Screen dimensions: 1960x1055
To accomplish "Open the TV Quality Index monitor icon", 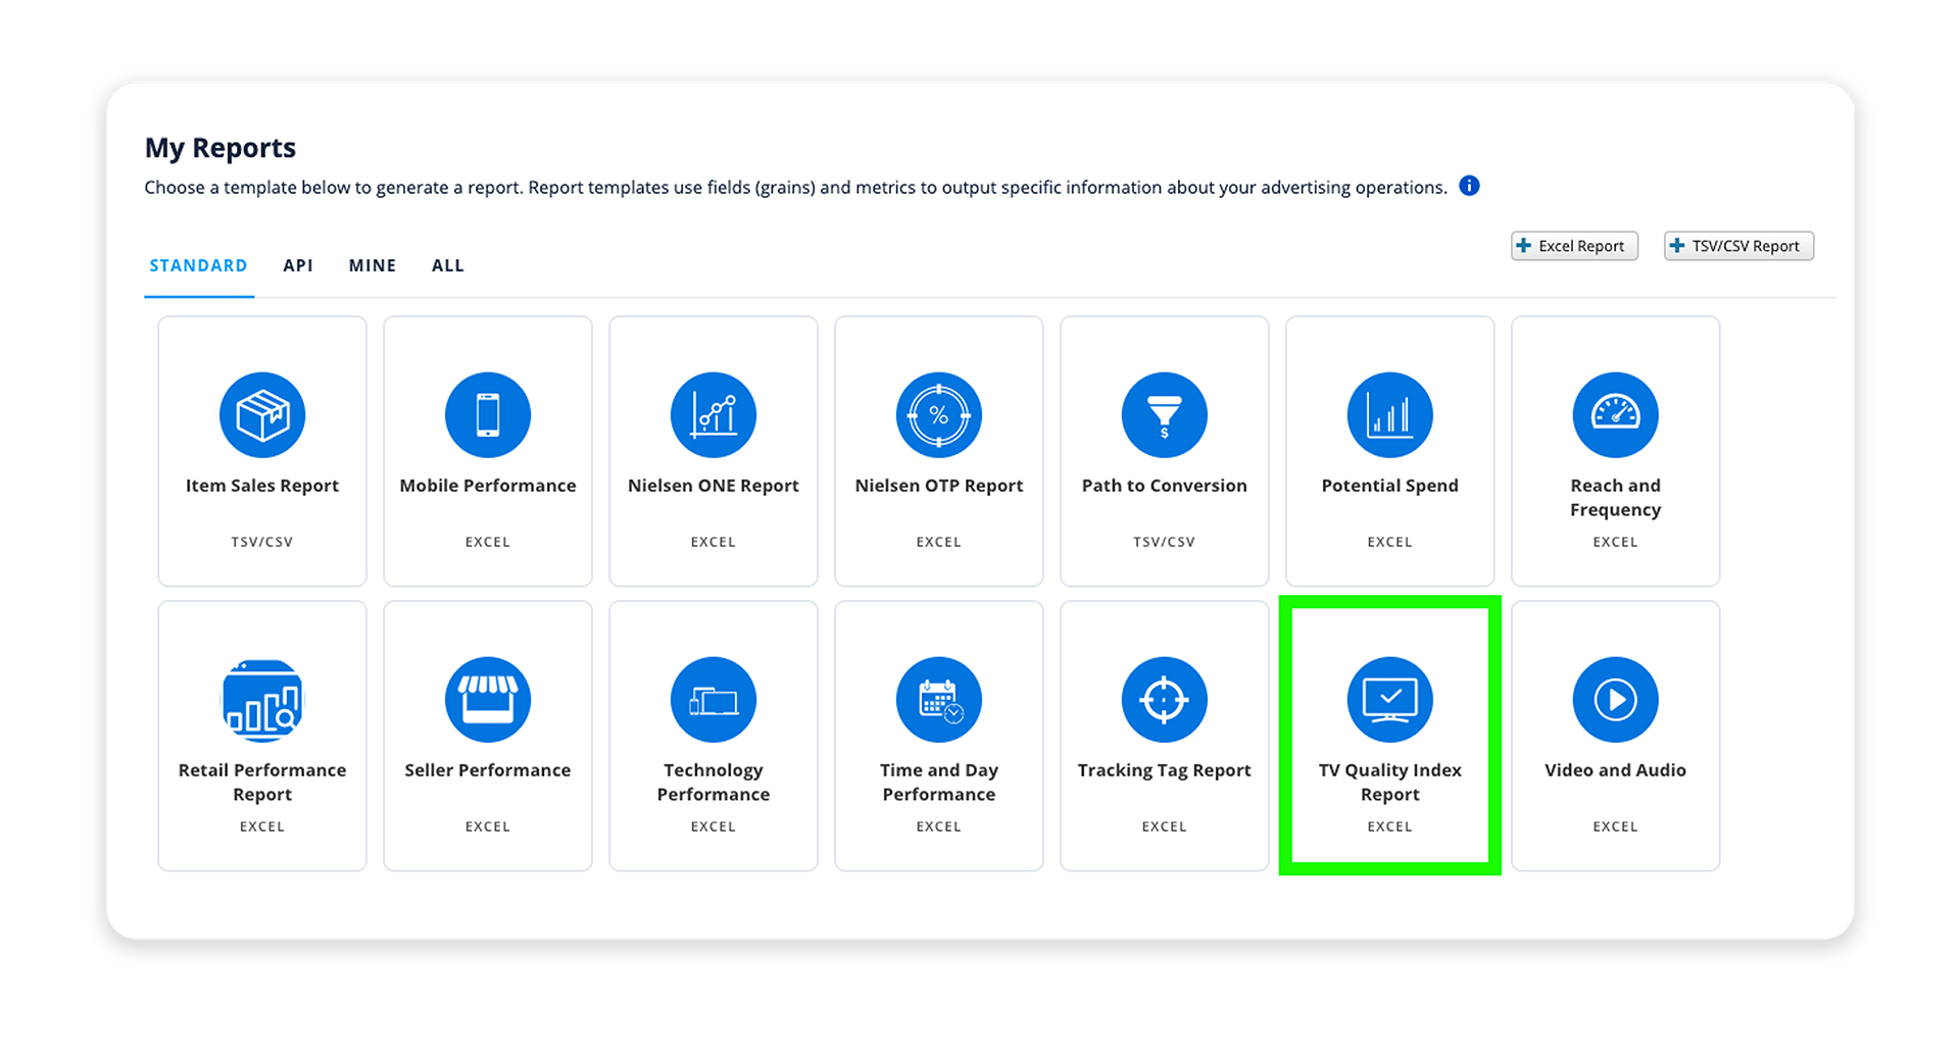I will coord(1390,700).
